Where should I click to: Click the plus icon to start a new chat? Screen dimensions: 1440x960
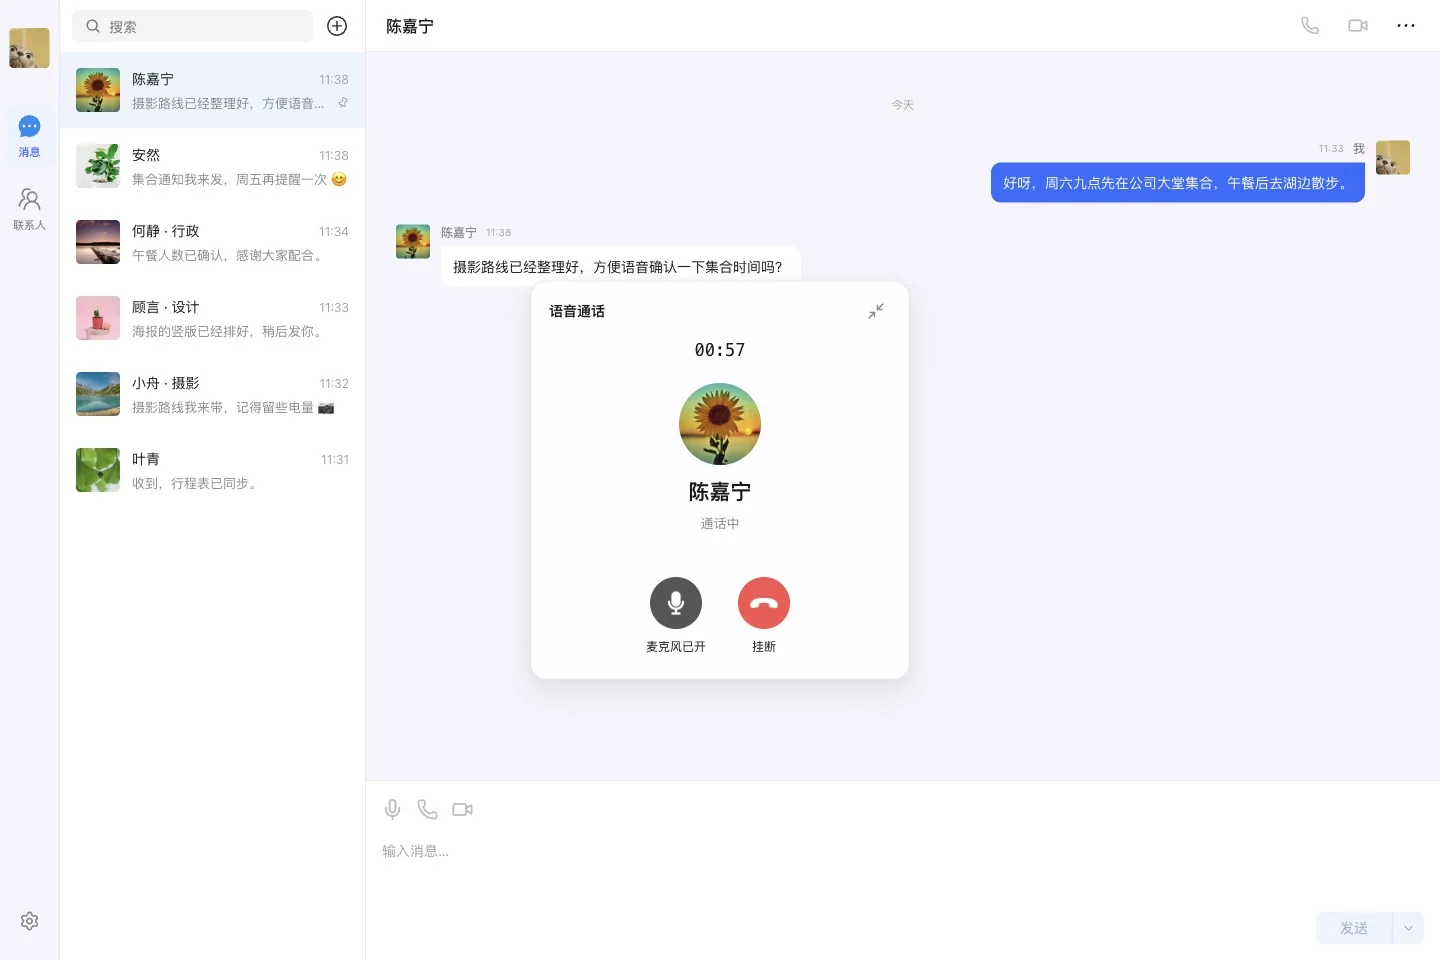click(x=337, y=26)
